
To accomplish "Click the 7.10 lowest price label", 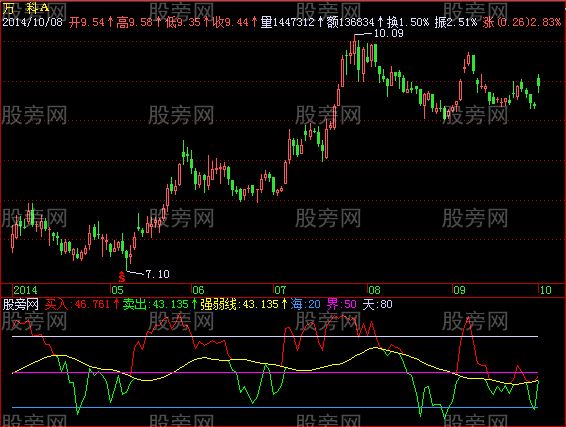I will click(x=157, y=274).
